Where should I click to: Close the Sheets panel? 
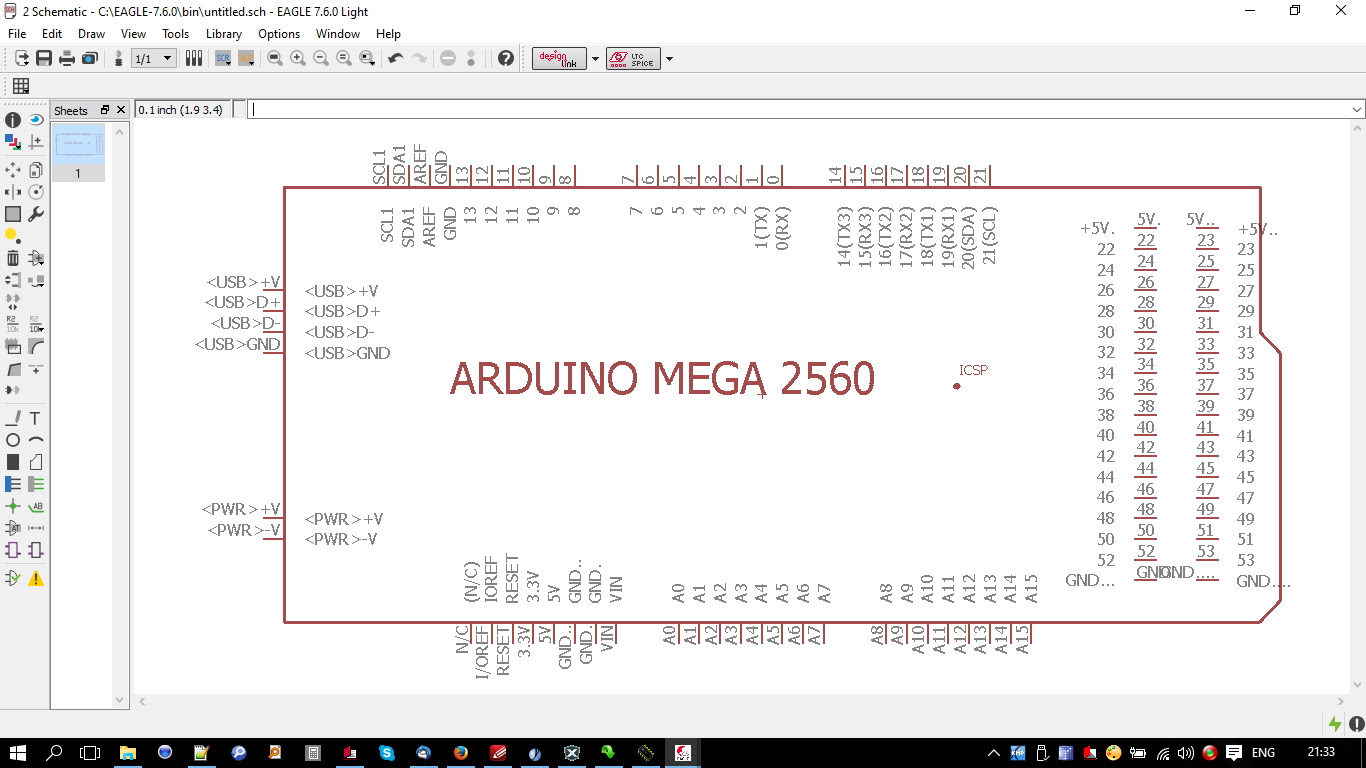click(x=121, y=110)
